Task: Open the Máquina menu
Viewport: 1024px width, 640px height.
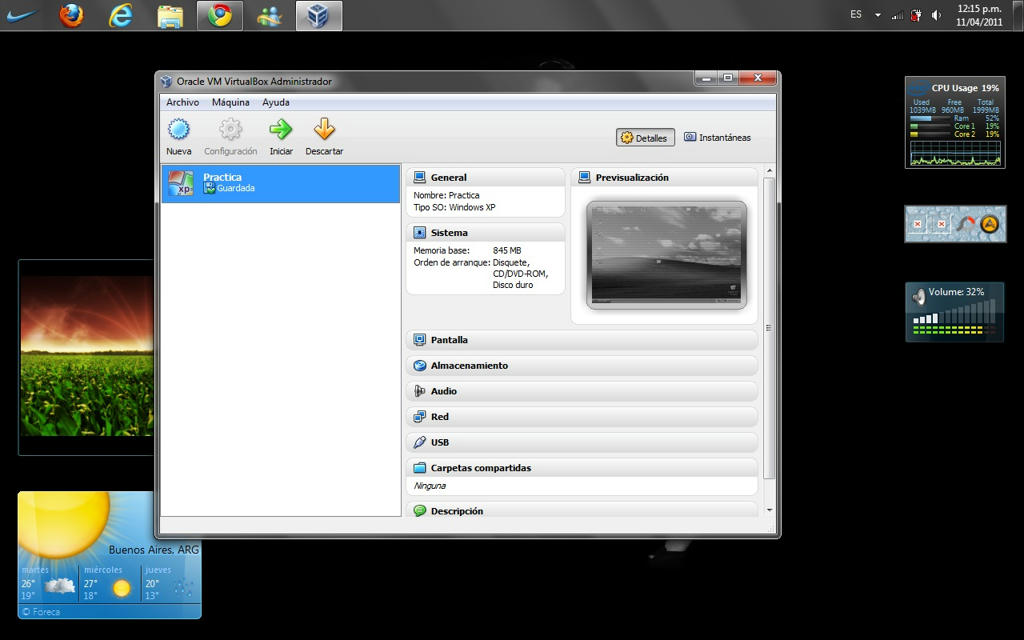Action: (x=231, y=103)
